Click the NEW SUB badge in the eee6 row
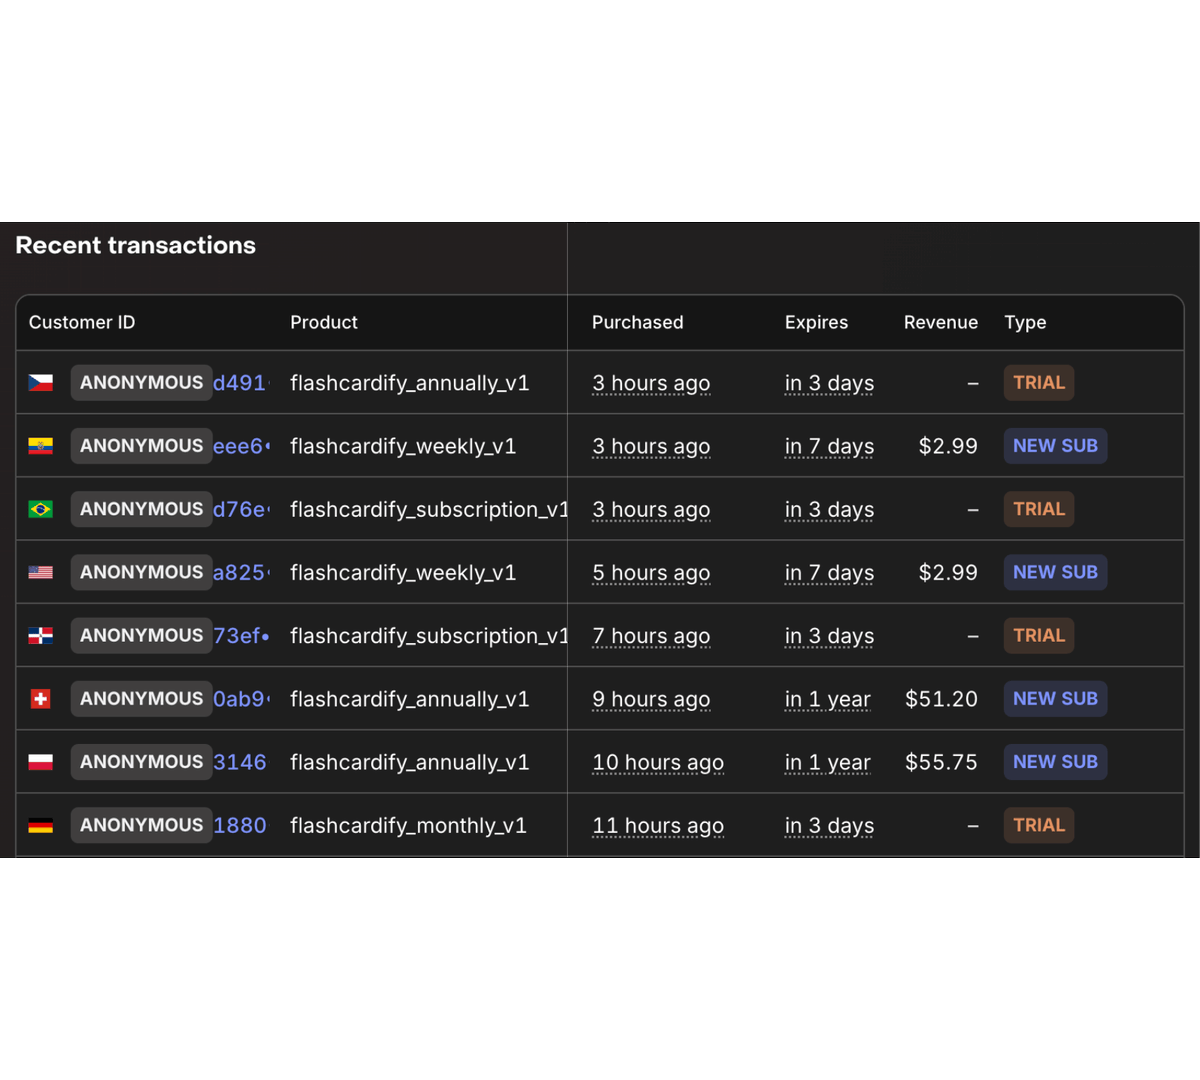Screen dimensions: 1200x1080 tap(1055, 446)
